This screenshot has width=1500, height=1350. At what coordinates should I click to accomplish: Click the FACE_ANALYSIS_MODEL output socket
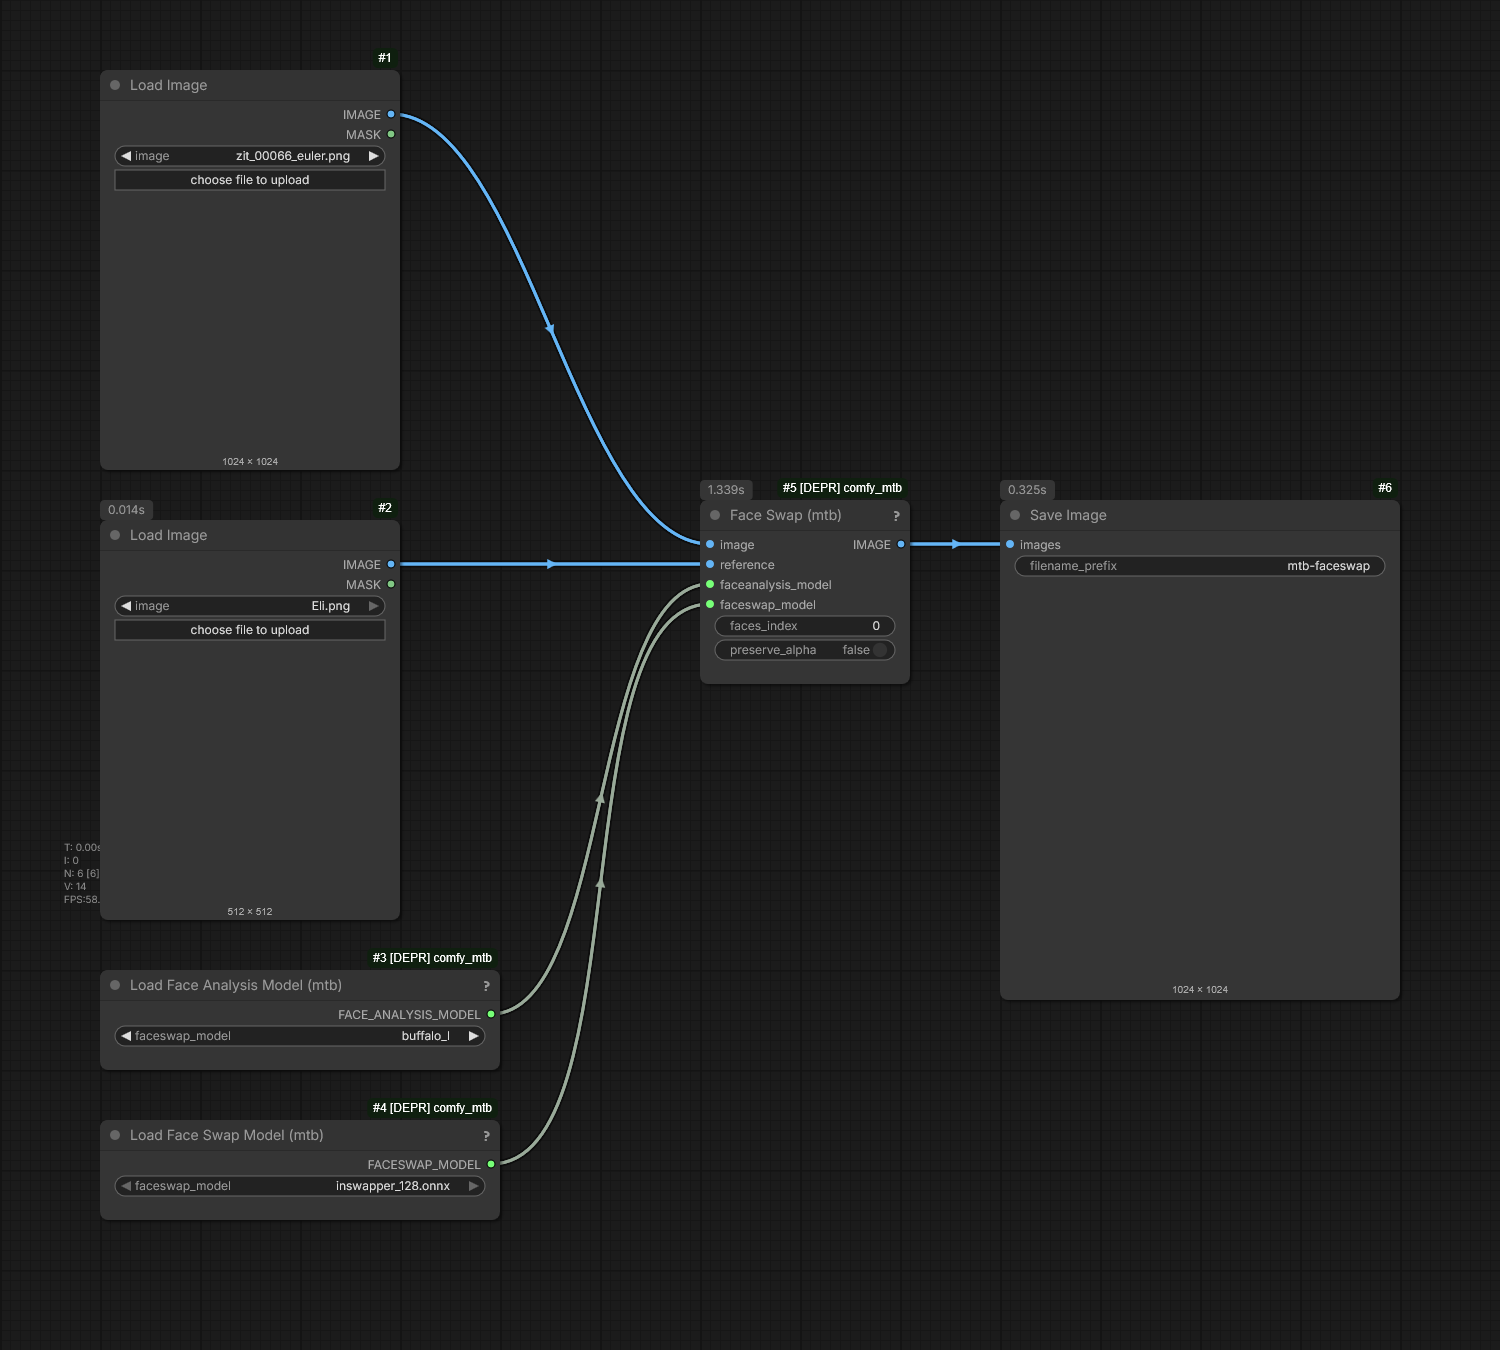(x=491, y=1014)
